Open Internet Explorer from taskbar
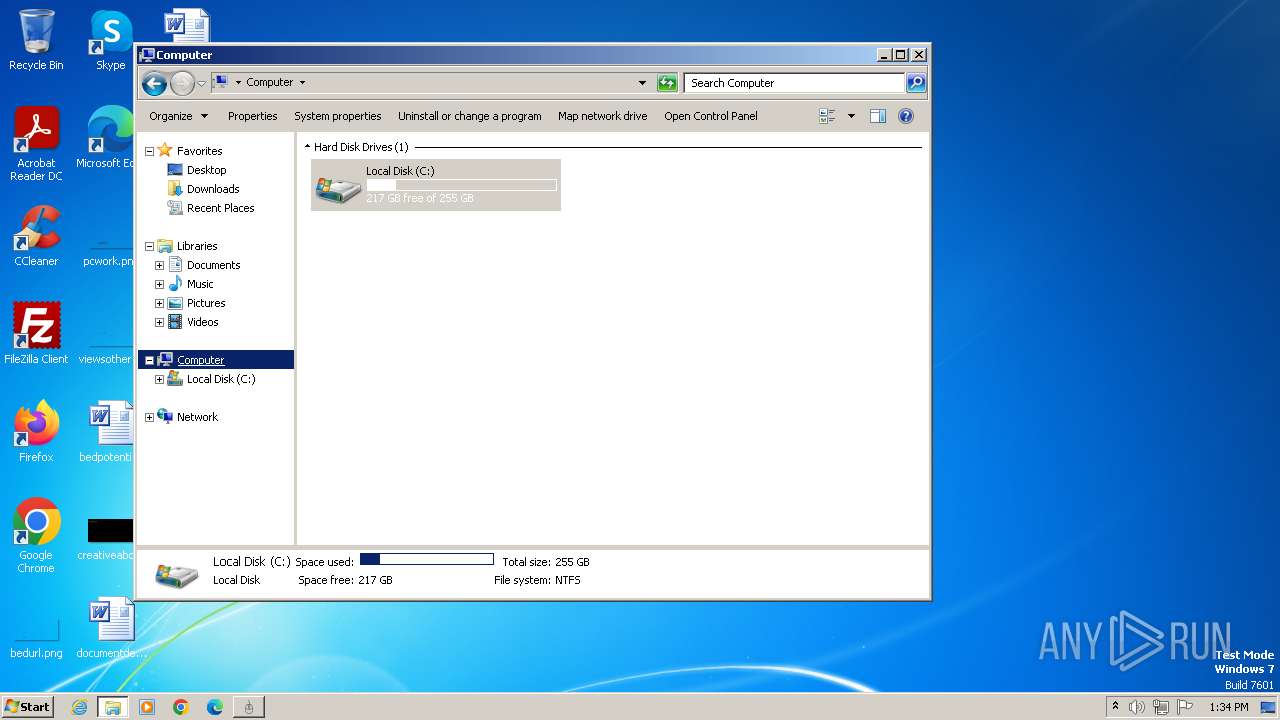Viewport: 1280px width, 720px height. (x=79, y=707)
